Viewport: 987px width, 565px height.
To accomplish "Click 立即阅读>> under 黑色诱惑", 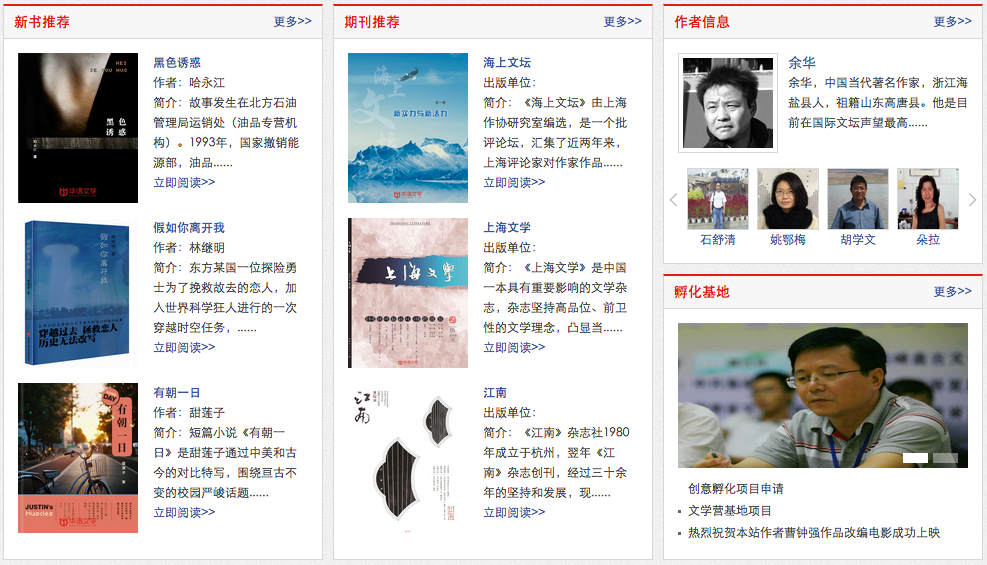I will (184, 182).
